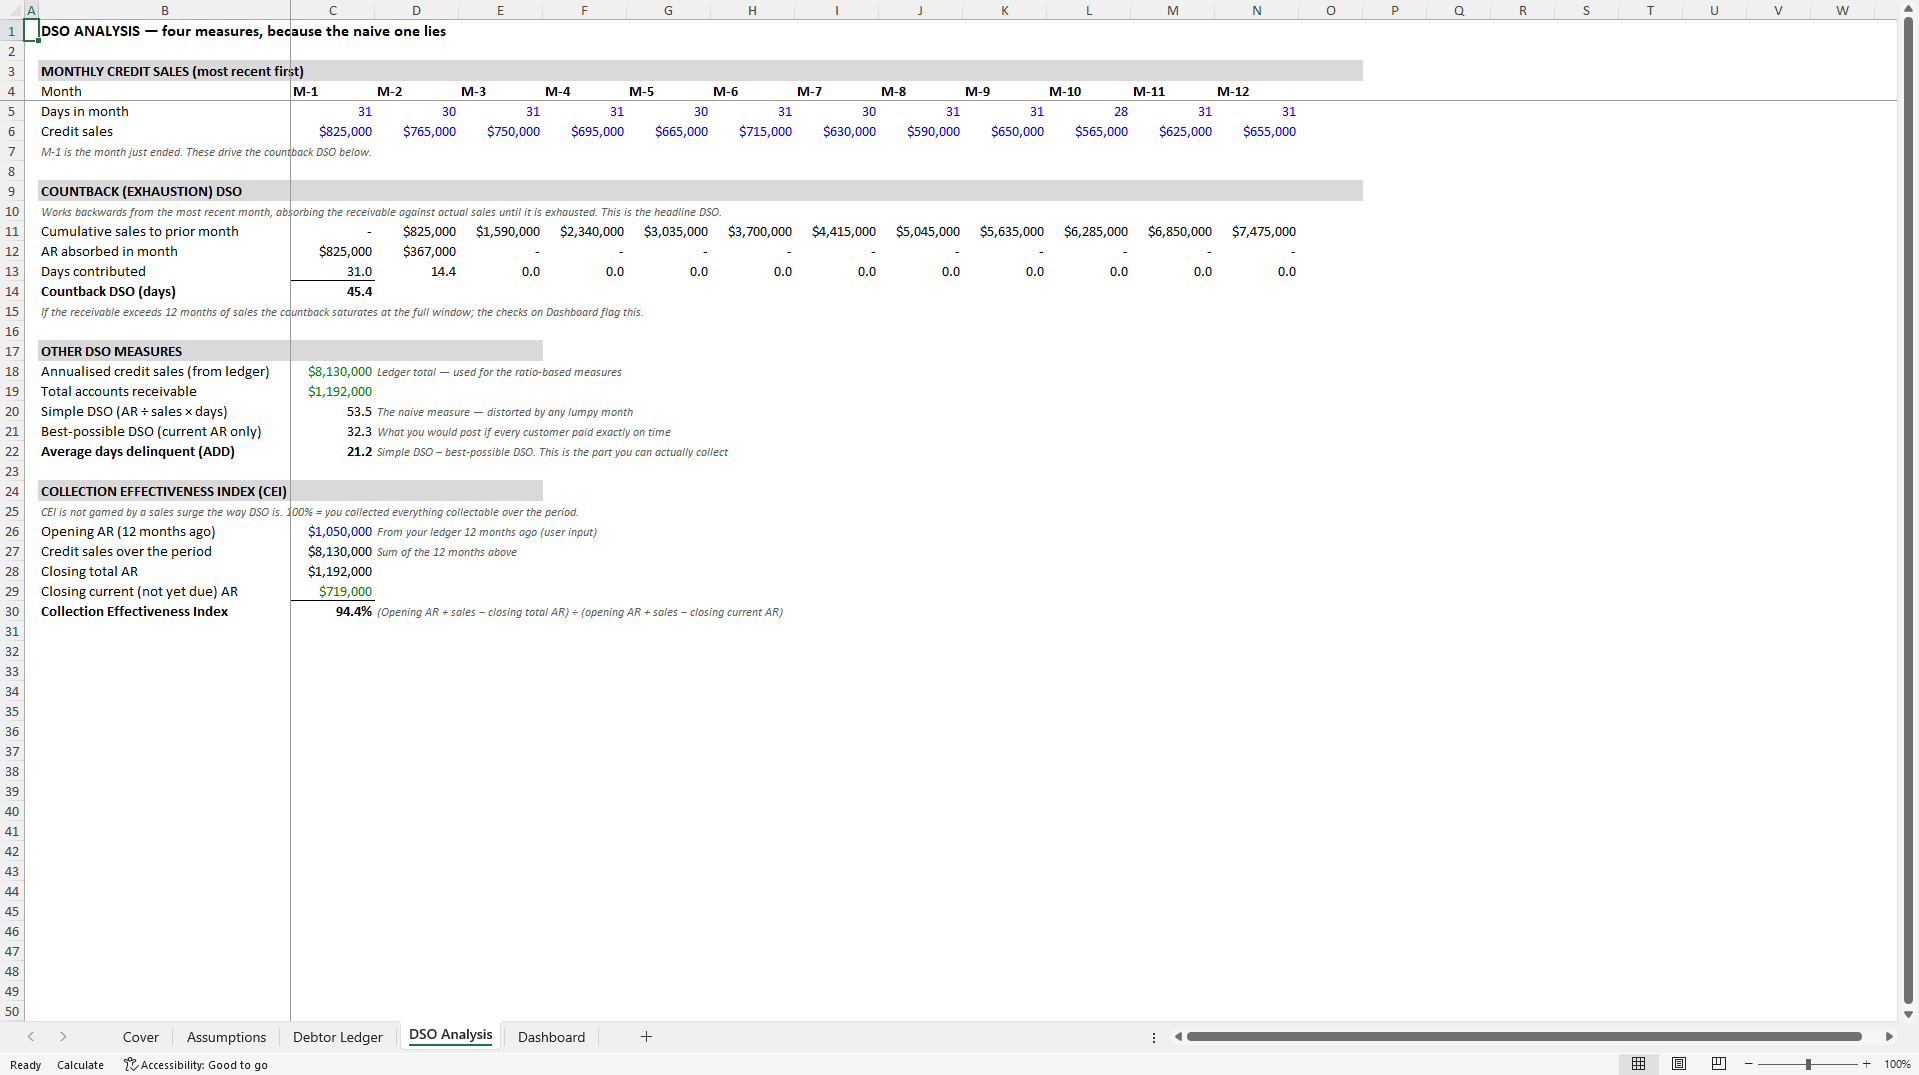Viewport: 1919px width, 1075px height.
Task: Open the Debtor Ledger sheet tab
Action: tap(337, 1037)
